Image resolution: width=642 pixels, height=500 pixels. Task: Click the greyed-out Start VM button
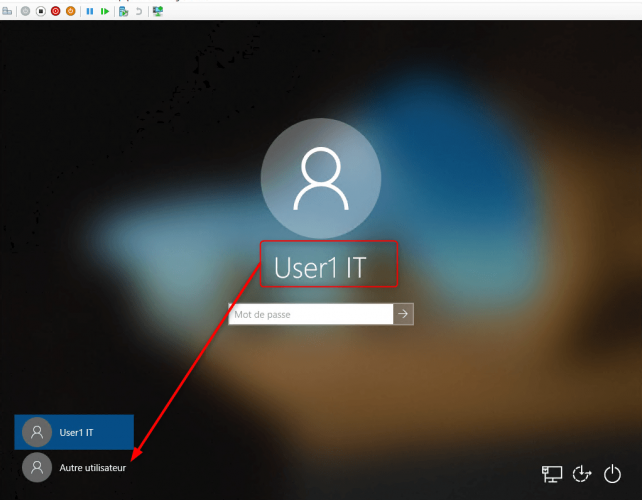click(25, 11)
